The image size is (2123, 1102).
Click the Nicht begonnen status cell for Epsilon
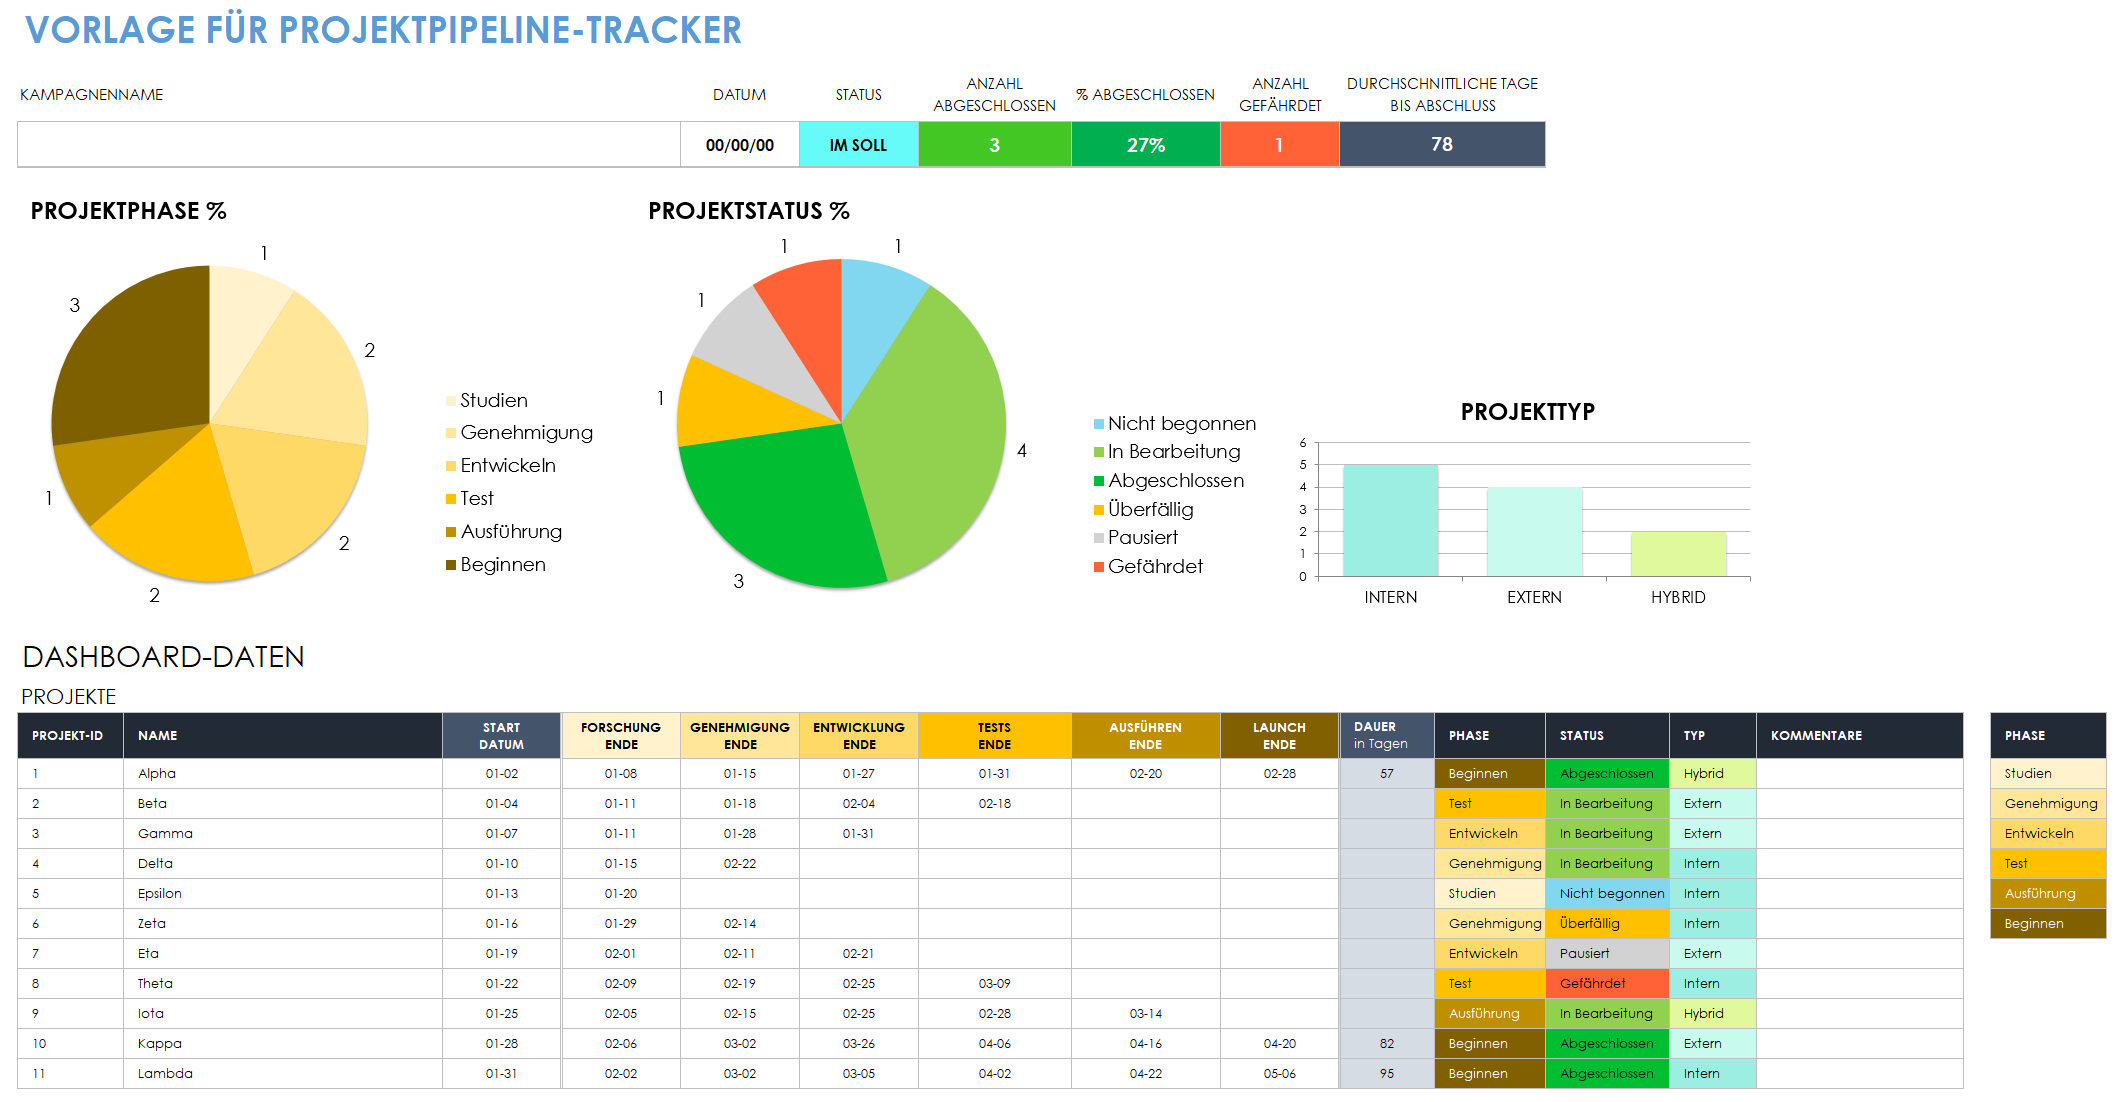pos(1607,894)
